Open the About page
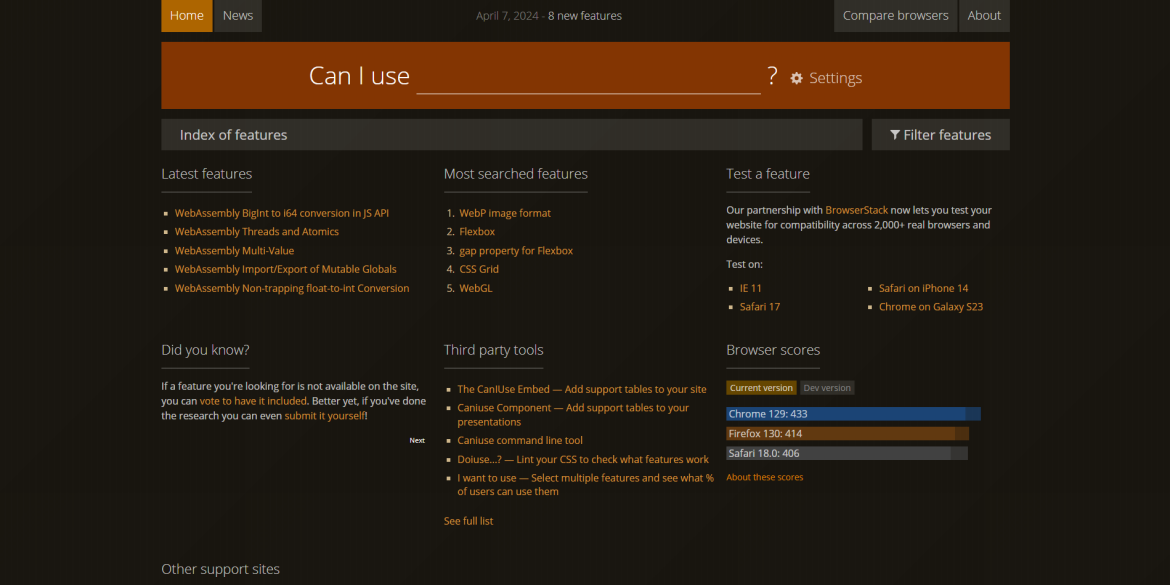This screenshot has height=585, width=1170. coord(984,16)
